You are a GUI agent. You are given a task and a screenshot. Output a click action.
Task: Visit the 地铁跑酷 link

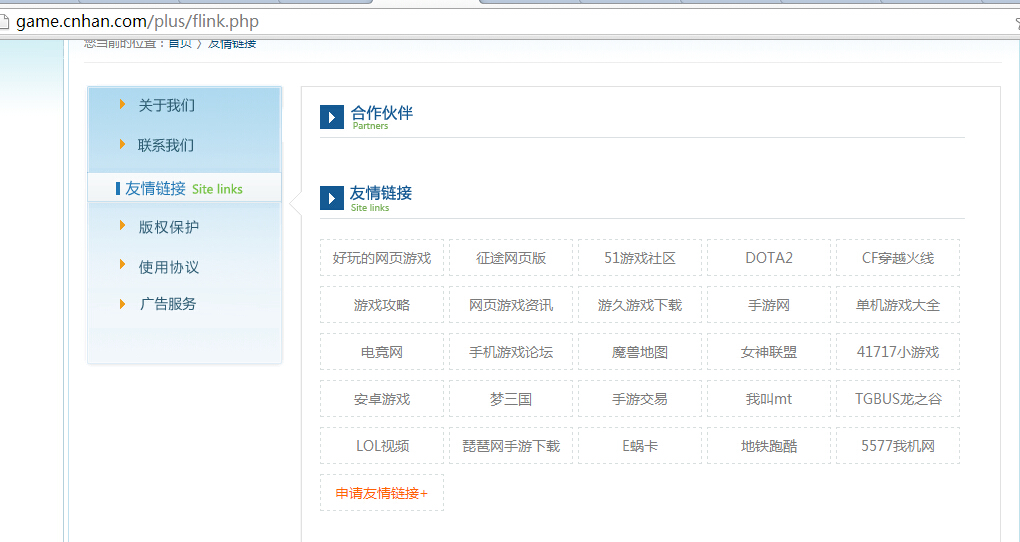pyautogui.click(x=769, y=446)
